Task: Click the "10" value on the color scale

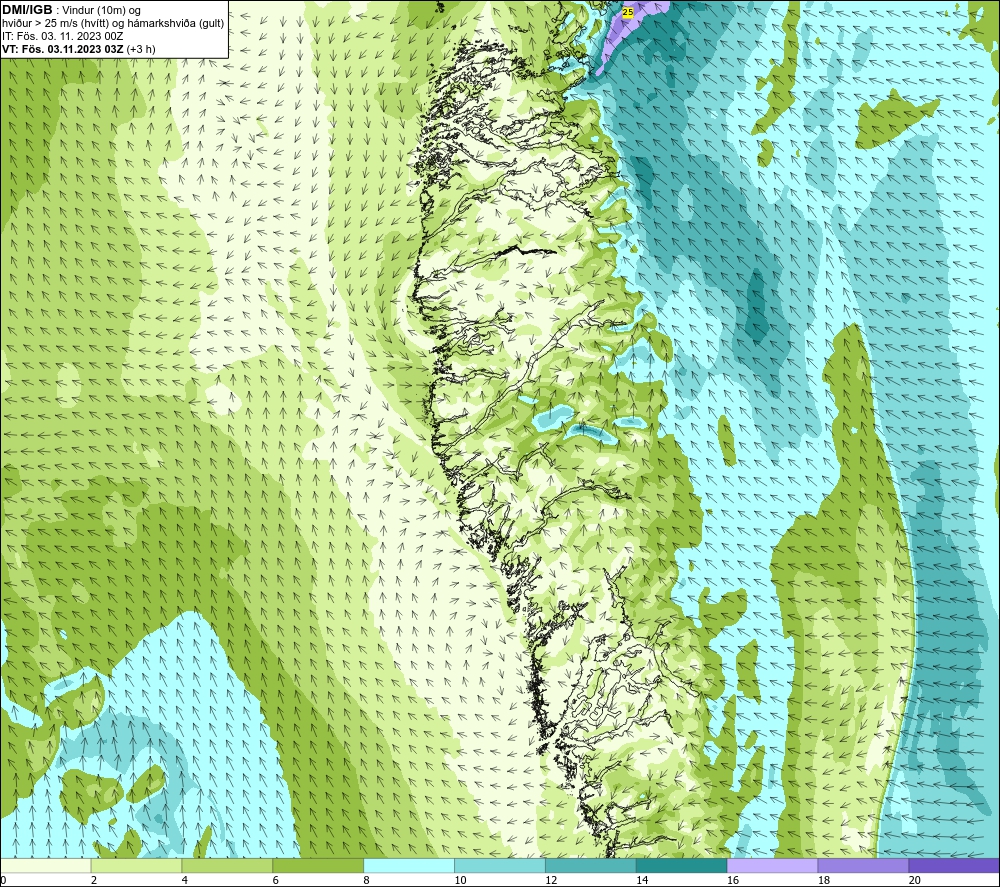Action: pyautogui.click(x=460, y=880)
